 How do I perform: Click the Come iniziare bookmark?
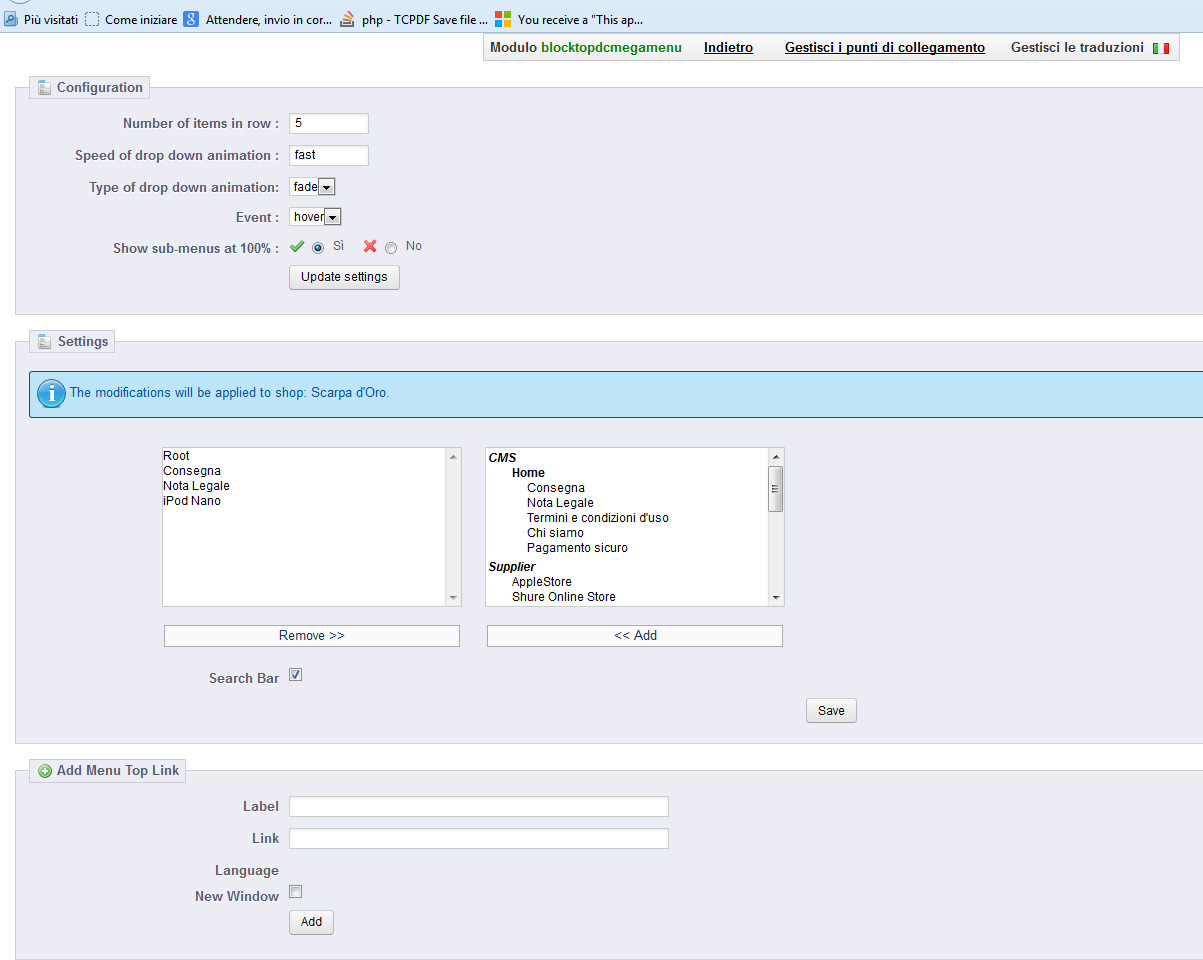[131, 19]
